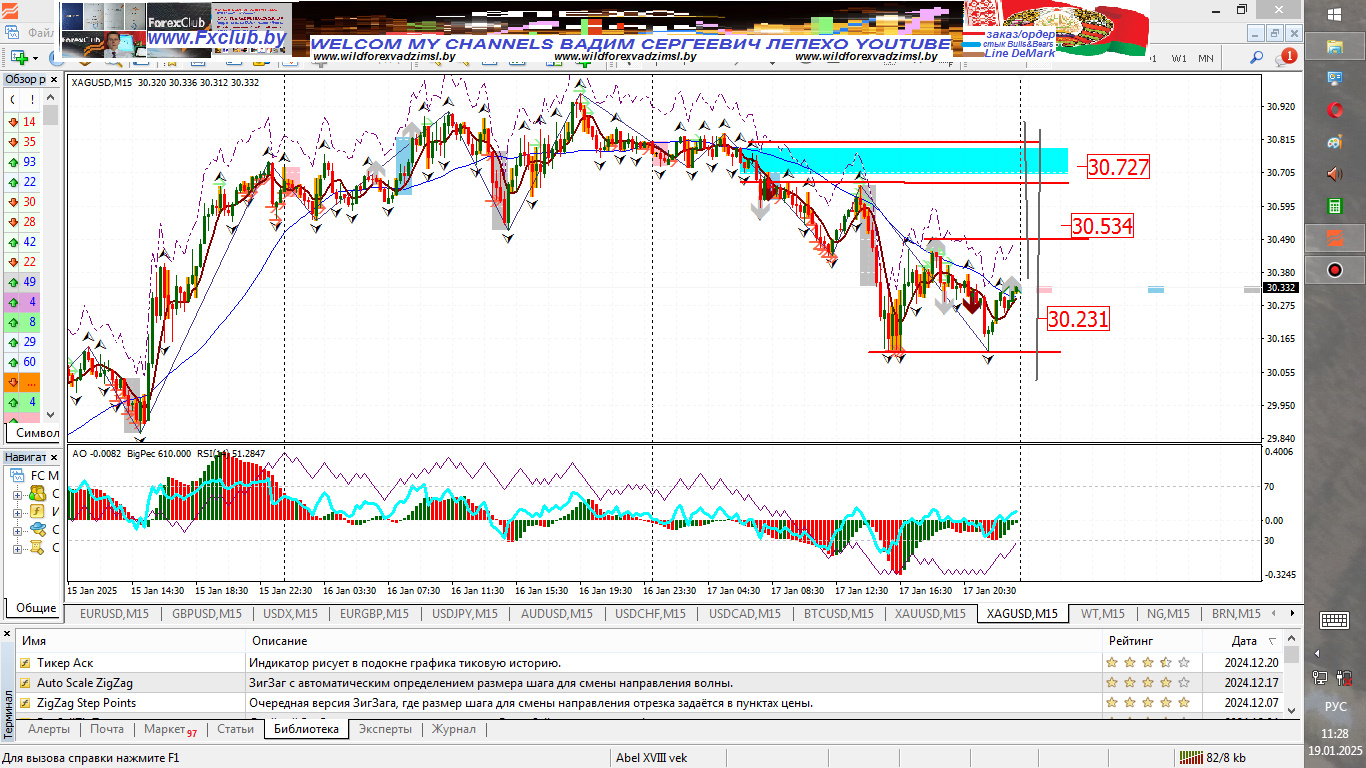The width and height of the screenshot is (1366, 768).
Task: Sort library by Рейтинг column header
Action: coord(1151,641)
